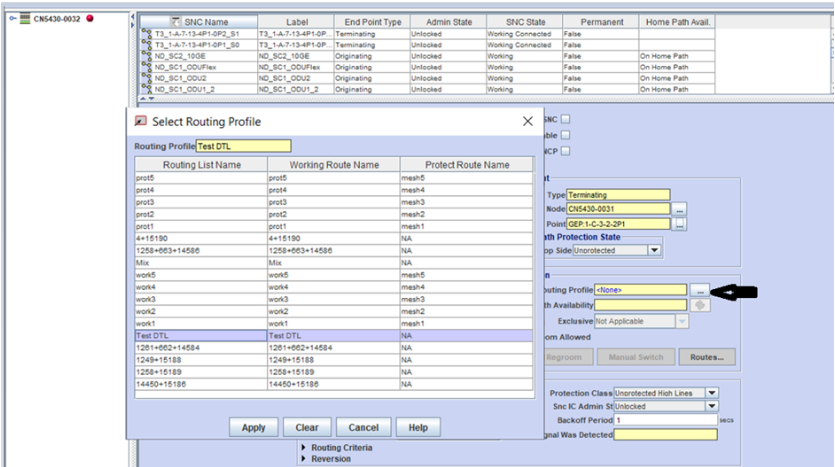Open the Protection Class dropdown
This screenshot has height=467, width=835.
point(712,393)
